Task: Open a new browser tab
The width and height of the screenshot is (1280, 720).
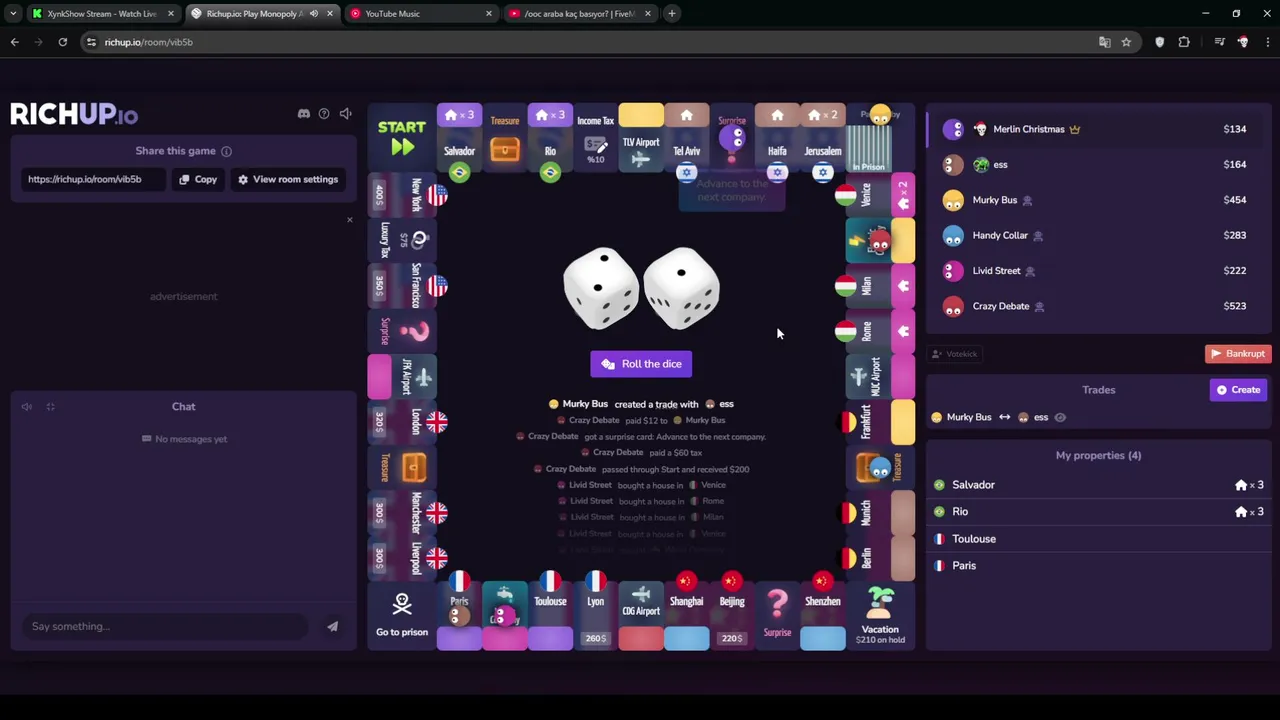Action: [673, 14]
